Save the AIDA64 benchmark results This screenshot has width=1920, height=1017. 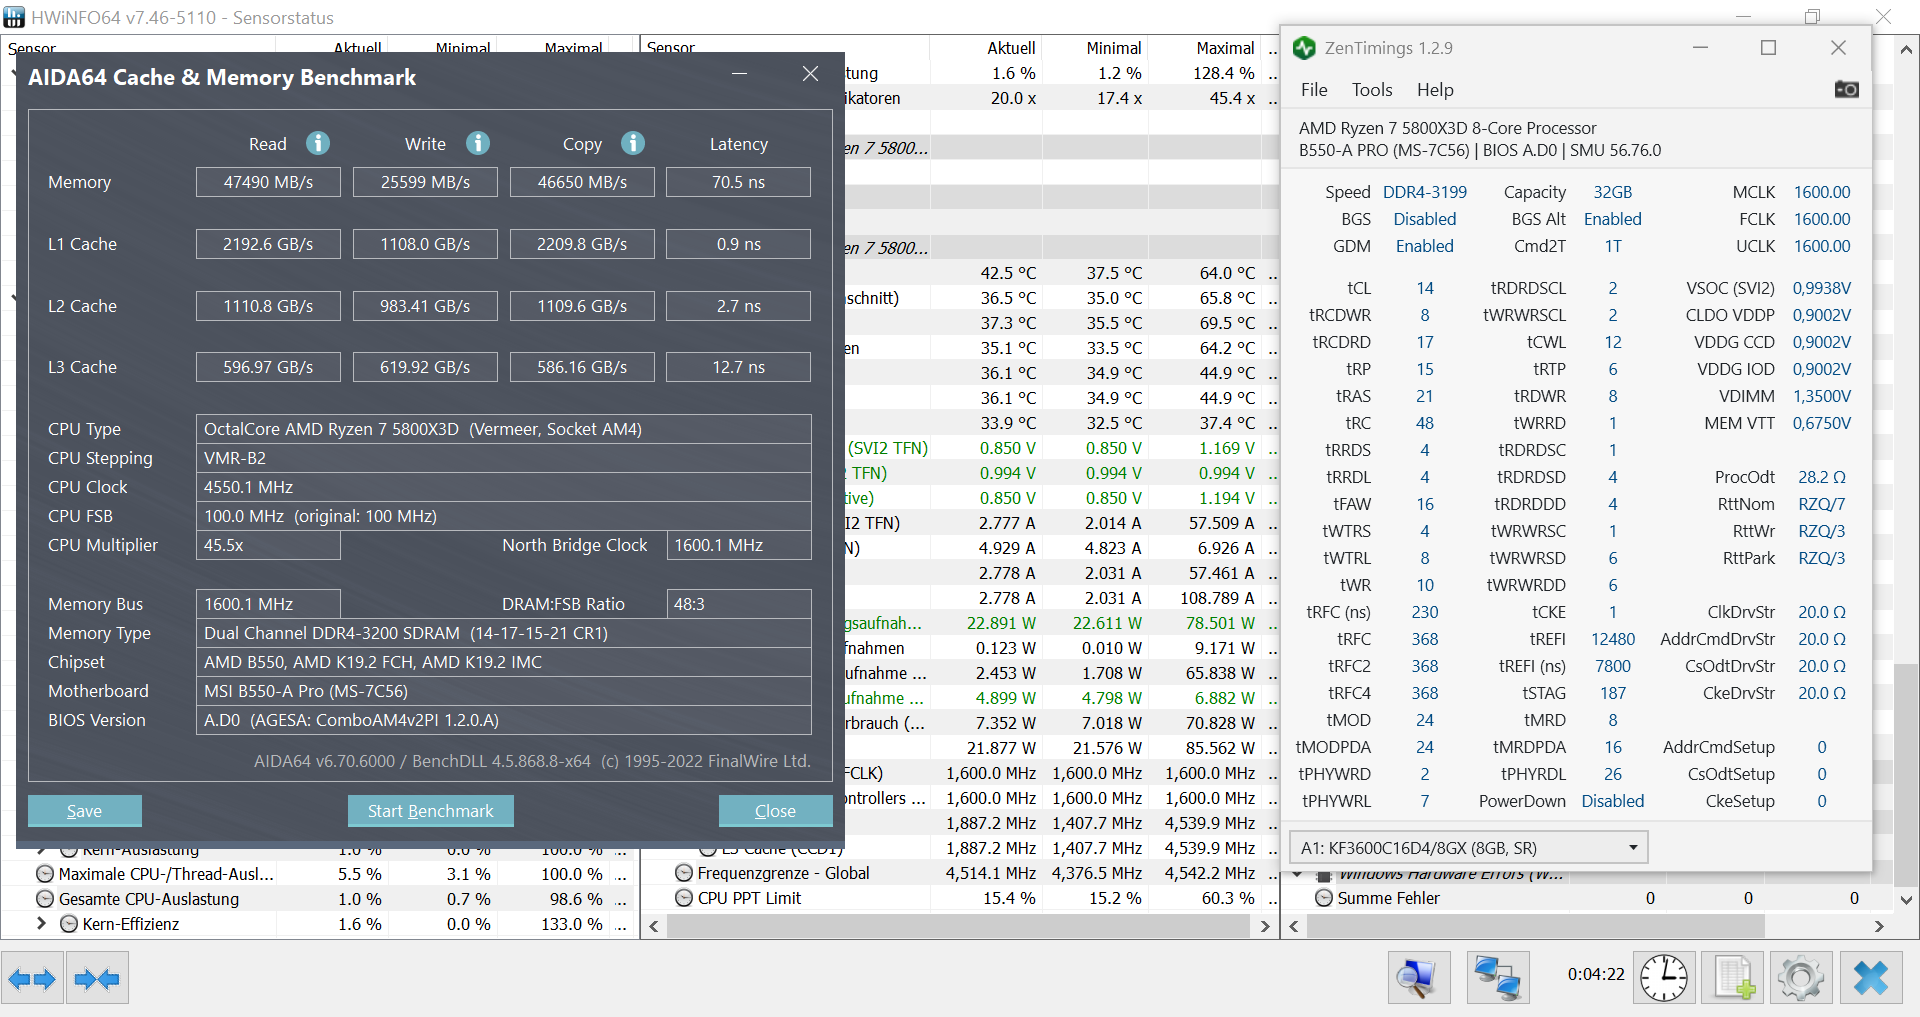click(84, 810)
